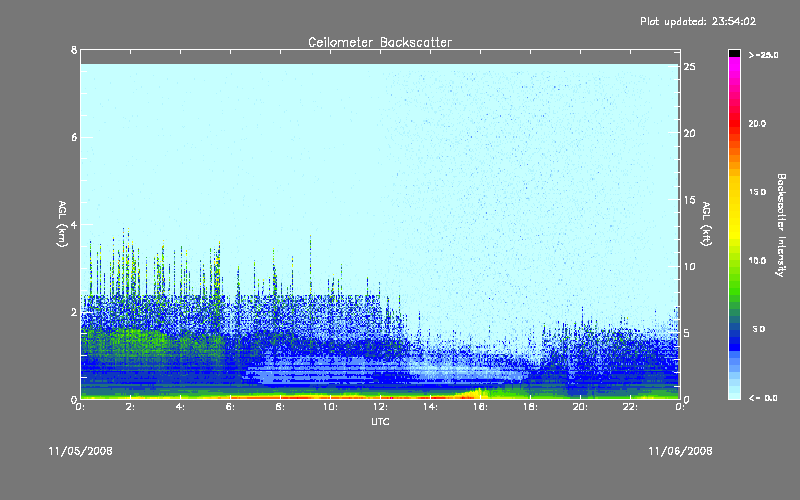Click the '12:' UTC hour tick
This screenshot has width=800, height=500.
coord(380,407)
